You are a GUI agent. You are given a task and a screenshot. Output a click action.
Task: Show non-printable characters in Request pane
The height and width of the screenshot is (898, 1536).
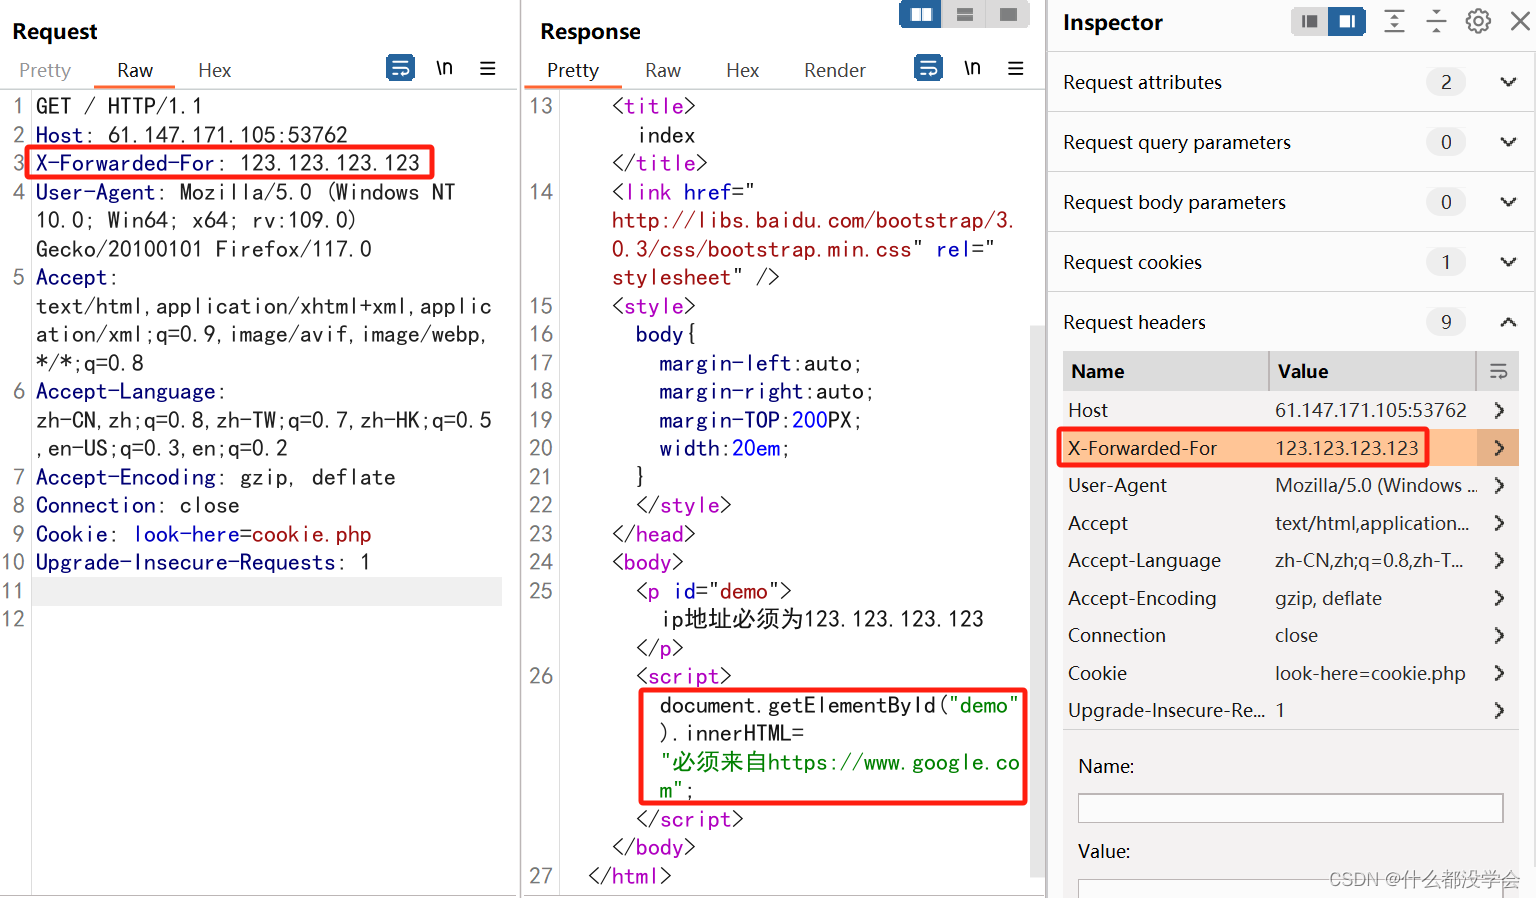[444, 68]
